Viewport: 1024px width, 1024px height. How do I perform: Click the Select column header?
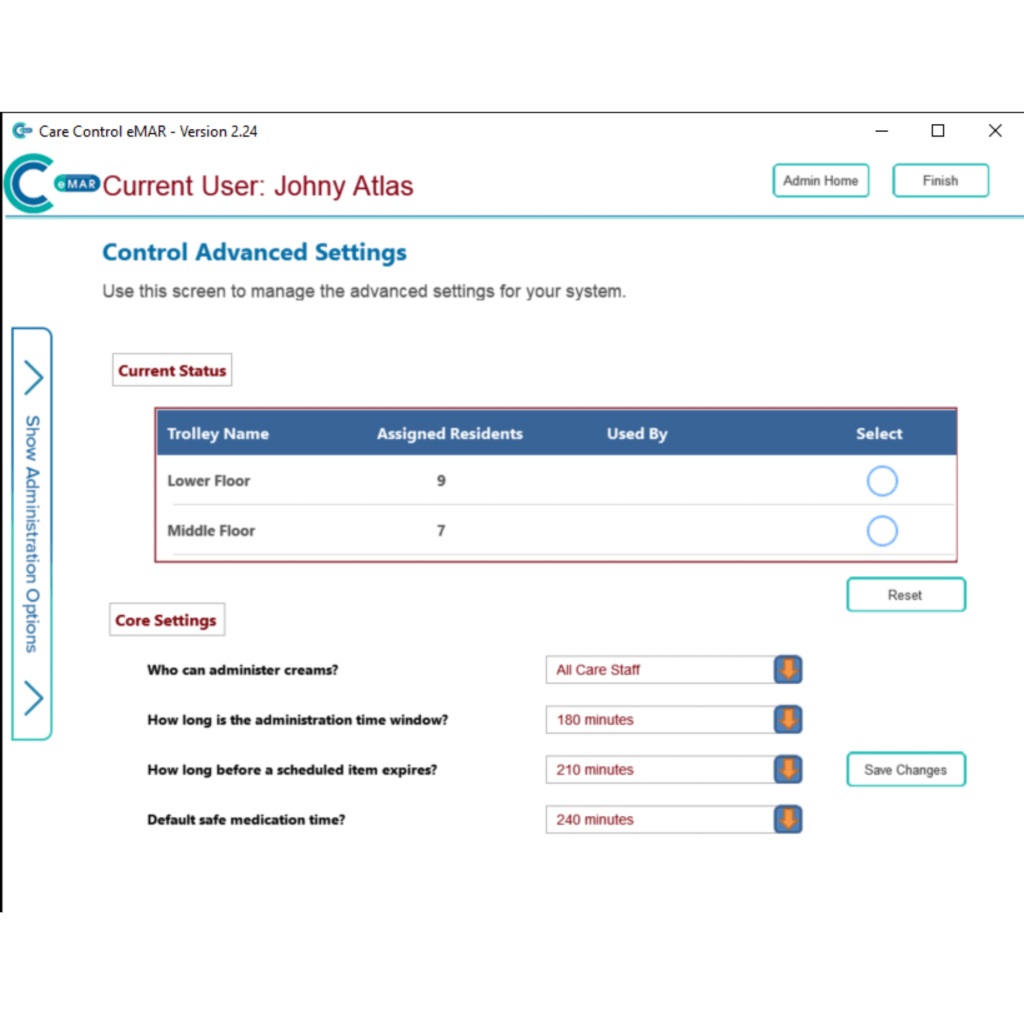[x=879, y=434]
